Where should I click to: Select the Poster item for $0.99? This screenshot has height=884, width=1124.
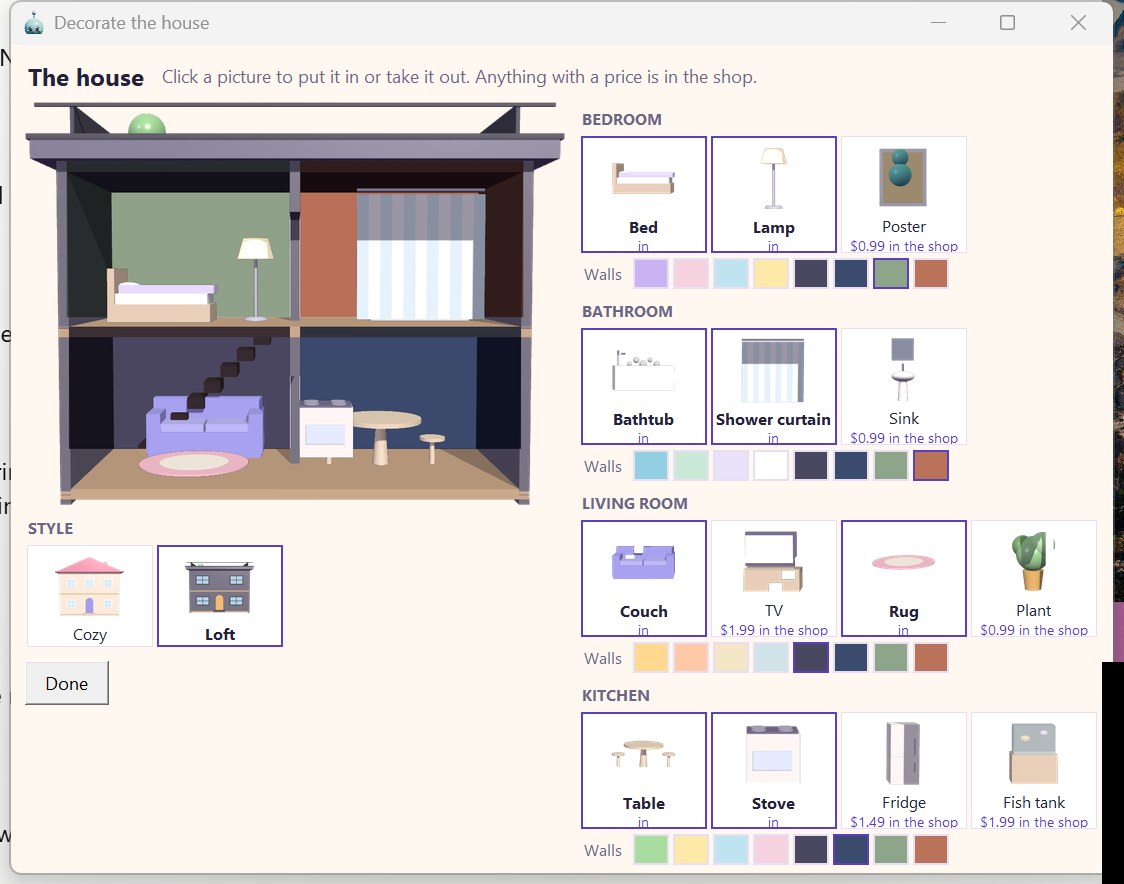[x=904, y=194]
